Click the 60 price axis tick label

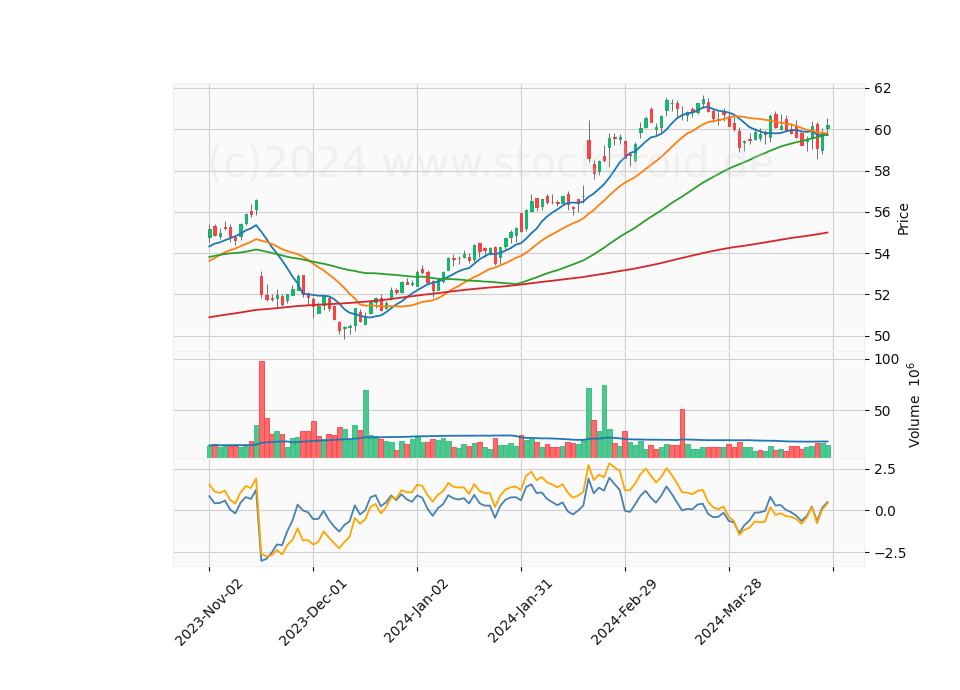tap(882, 130)
